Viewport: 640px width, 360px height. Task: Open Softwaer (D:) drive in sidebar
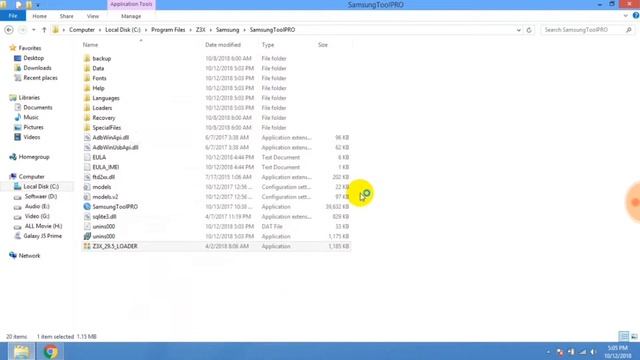pyautogui.click(x=41, y=196)
